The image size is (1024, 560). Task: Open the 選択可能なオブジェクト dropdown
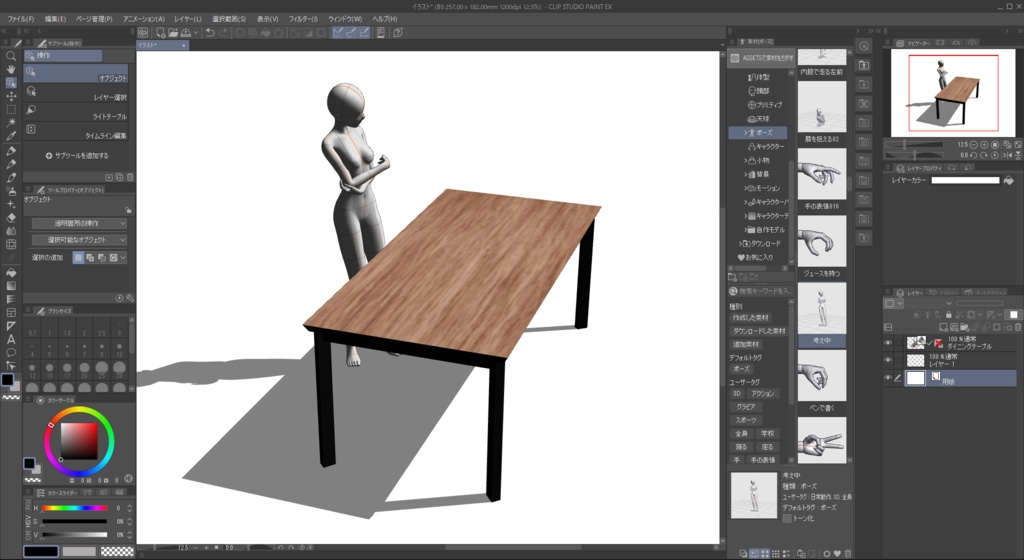[x=79, y=240]
